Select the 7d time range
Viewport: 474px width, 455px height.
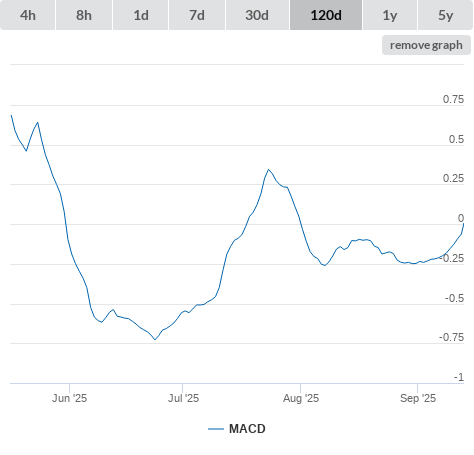(197, 15)
